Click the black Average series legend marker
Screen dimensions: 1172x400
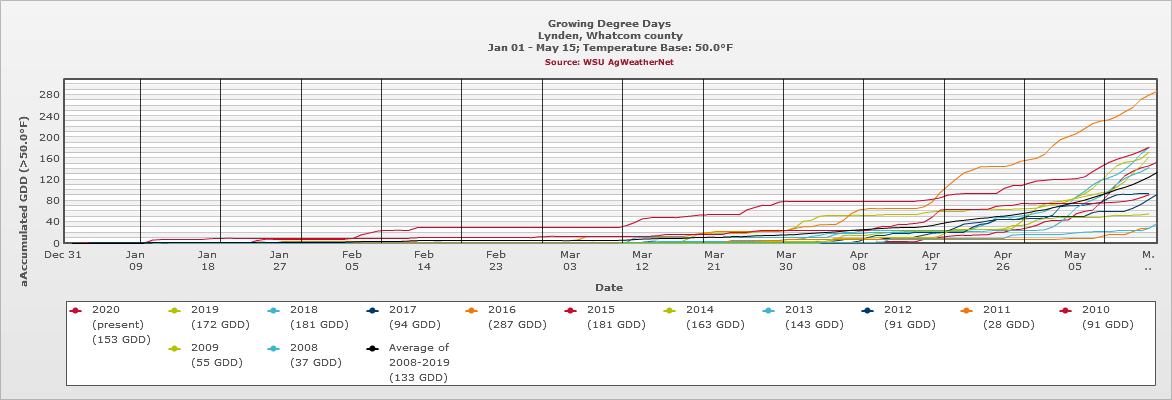click(373, 348)
